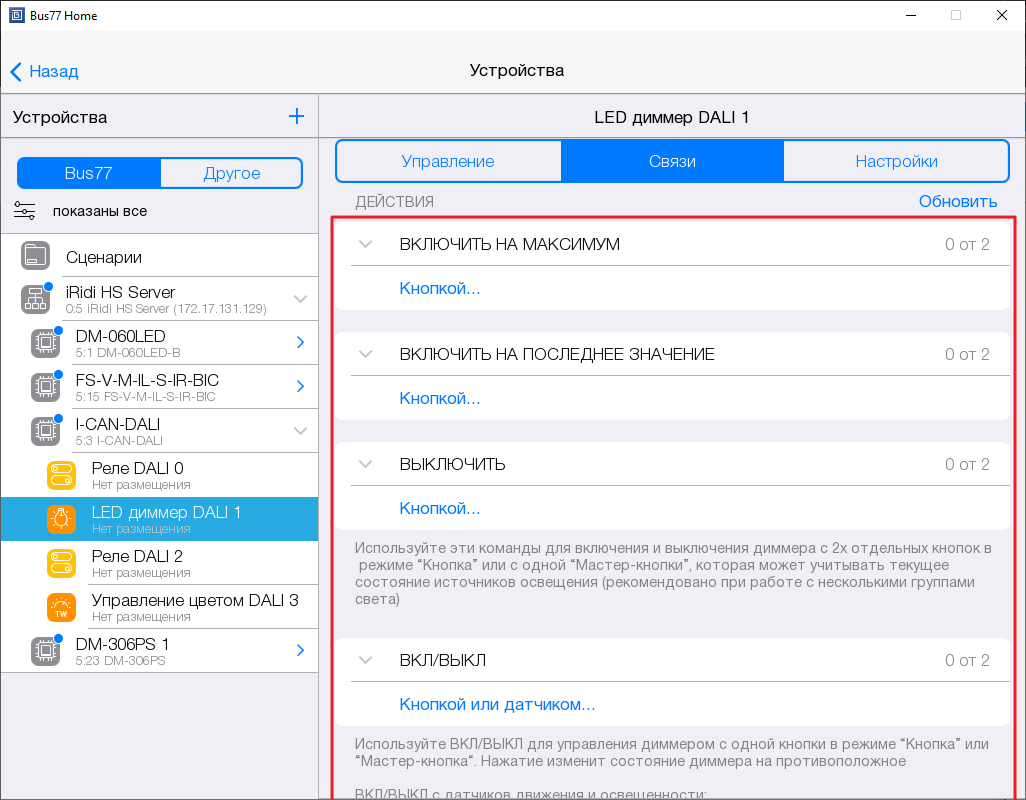Click the Управление цветом DALI 3 icon
This screenshot has height=800, width=1026.
point(61,607)
